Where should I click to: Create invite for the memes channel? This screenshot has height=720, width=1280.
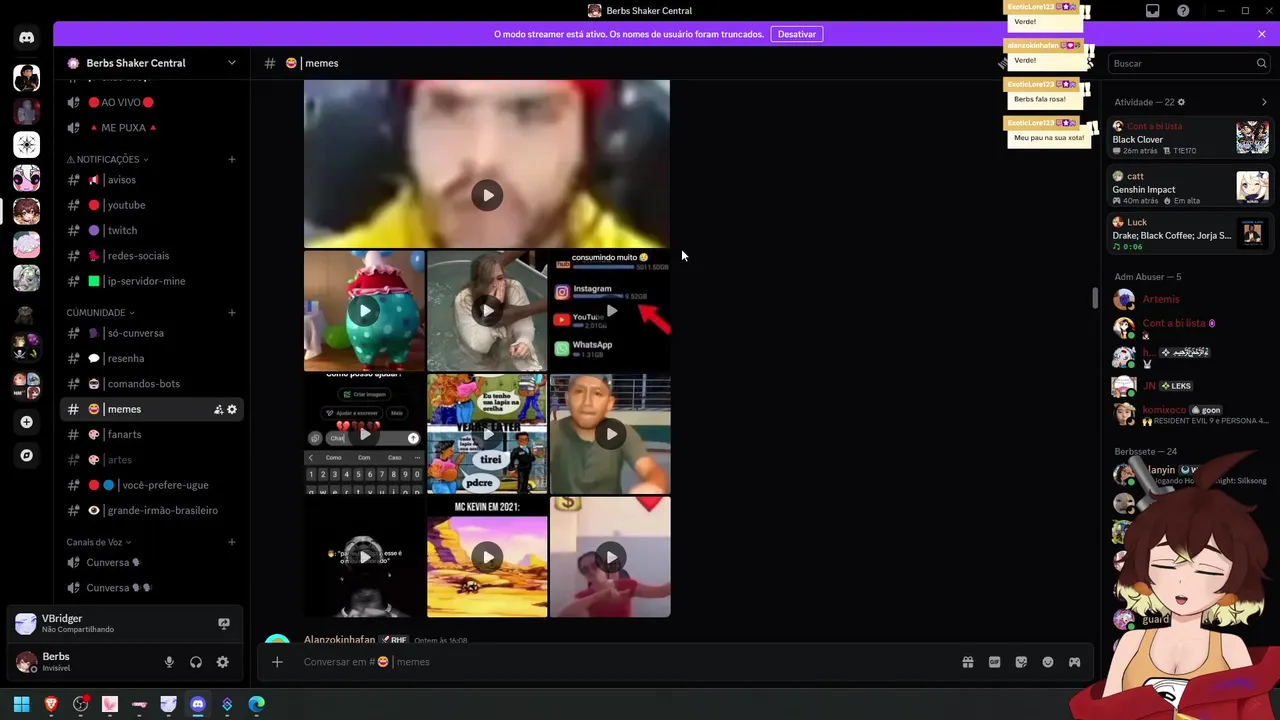(218, 409)
